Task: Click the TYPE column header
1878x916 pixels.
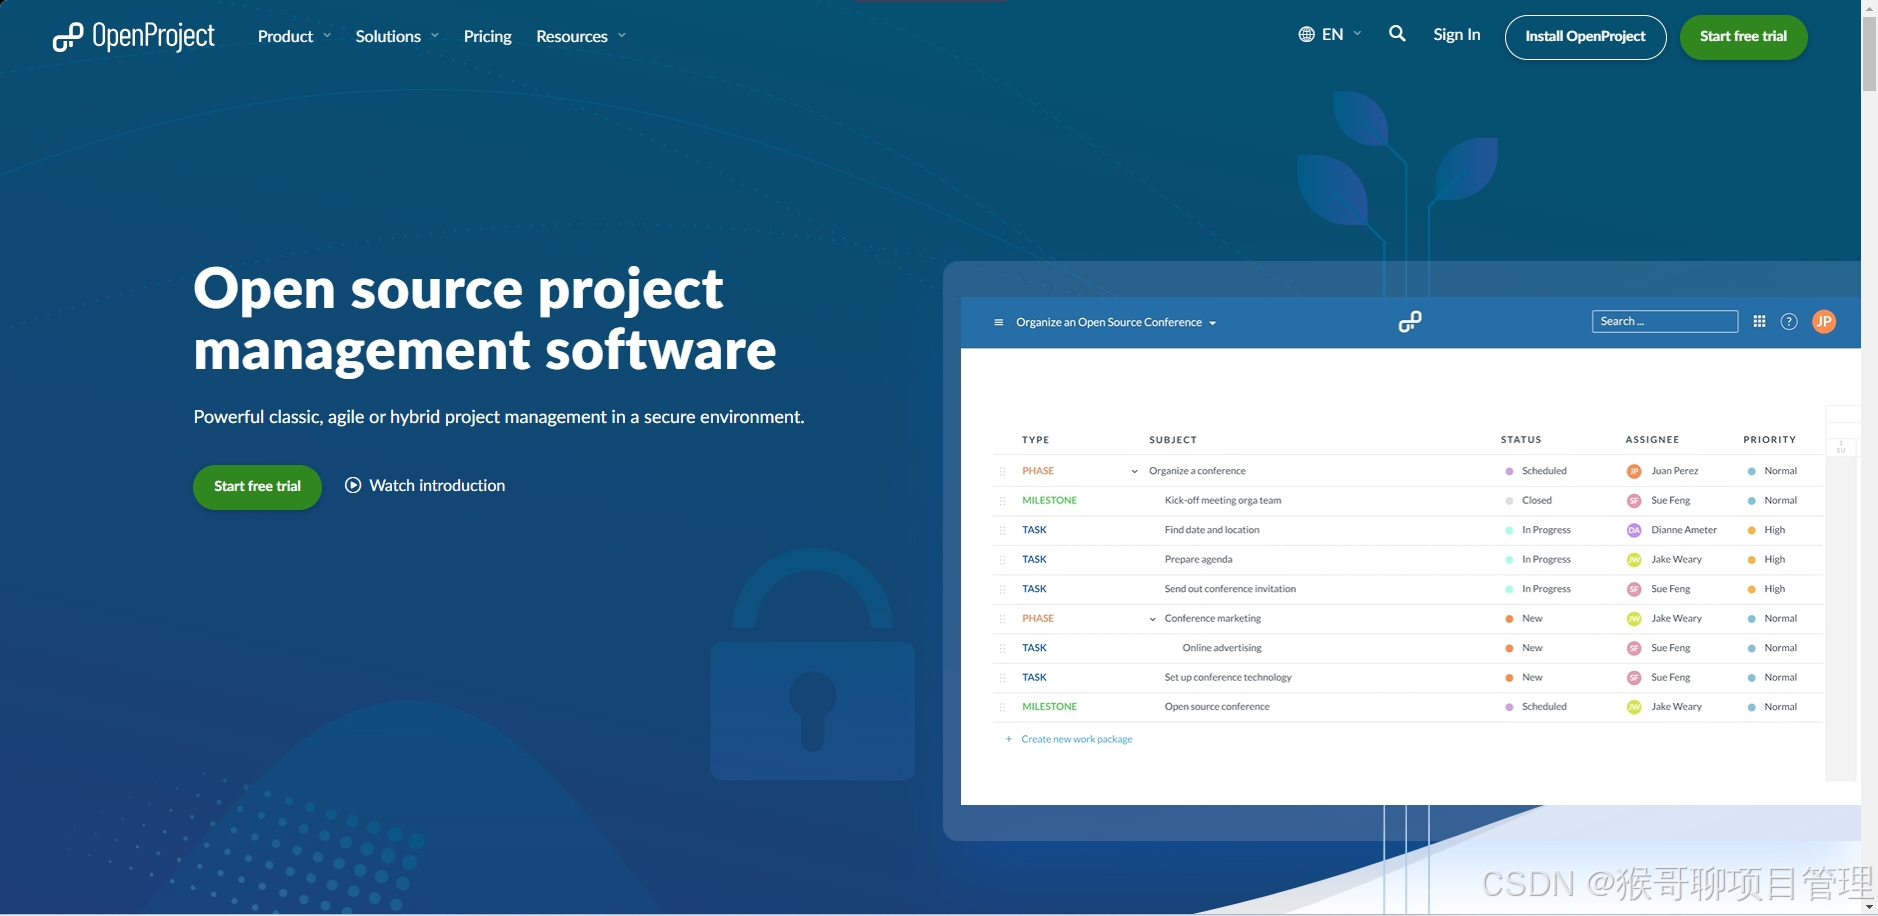Action: point(1035,440)
